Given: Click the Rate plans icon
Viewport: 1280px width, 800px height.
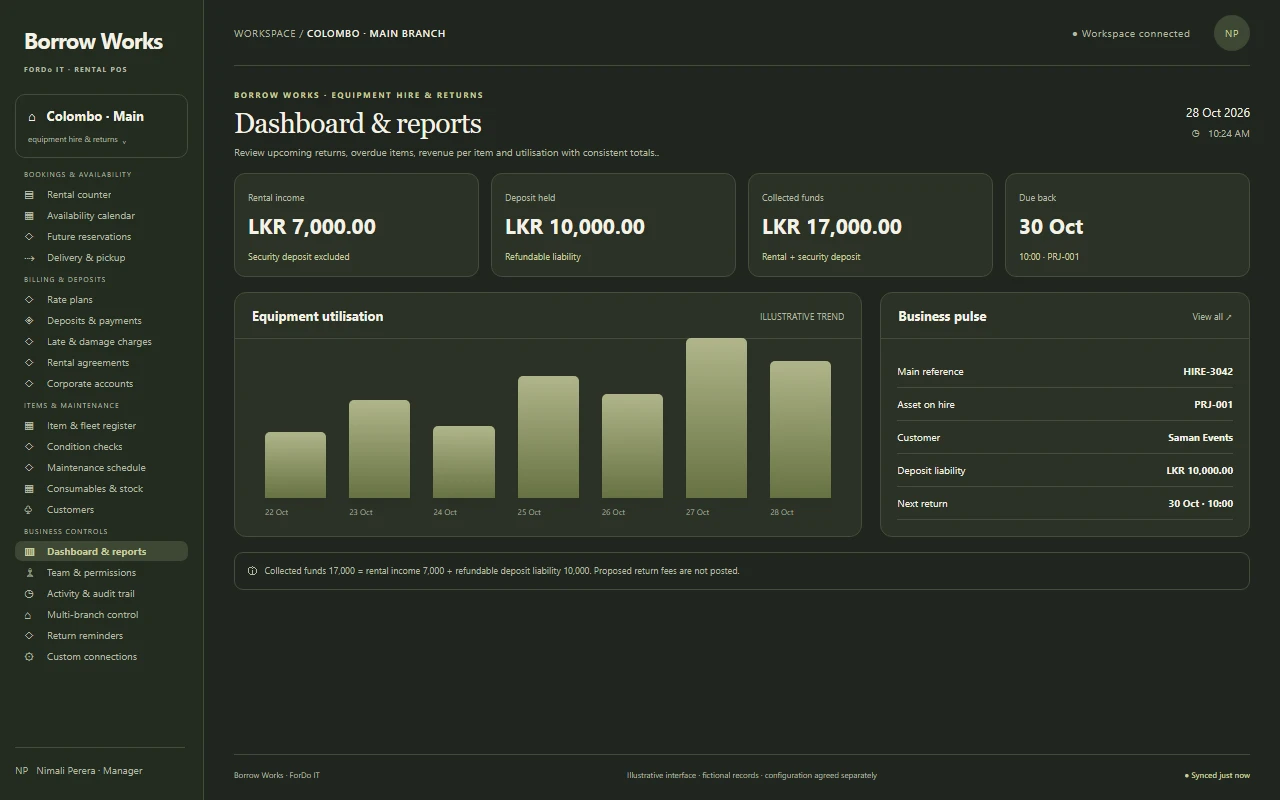Looking at the screenshot, I should (x=29, y=300).
